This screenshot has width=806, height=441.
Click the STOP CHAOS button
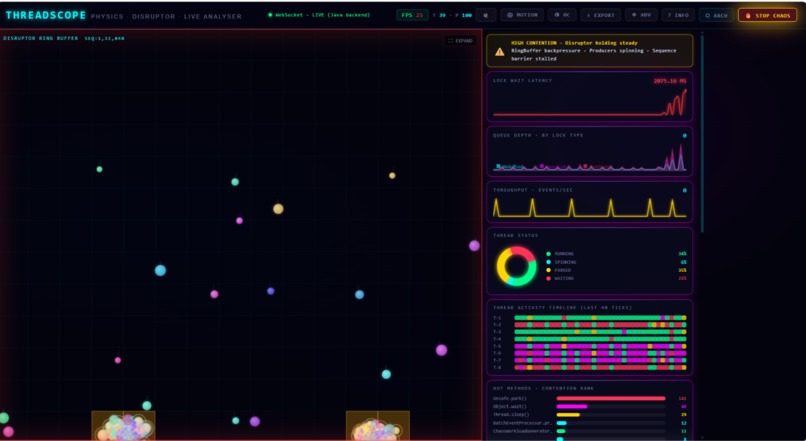point(767,15)
